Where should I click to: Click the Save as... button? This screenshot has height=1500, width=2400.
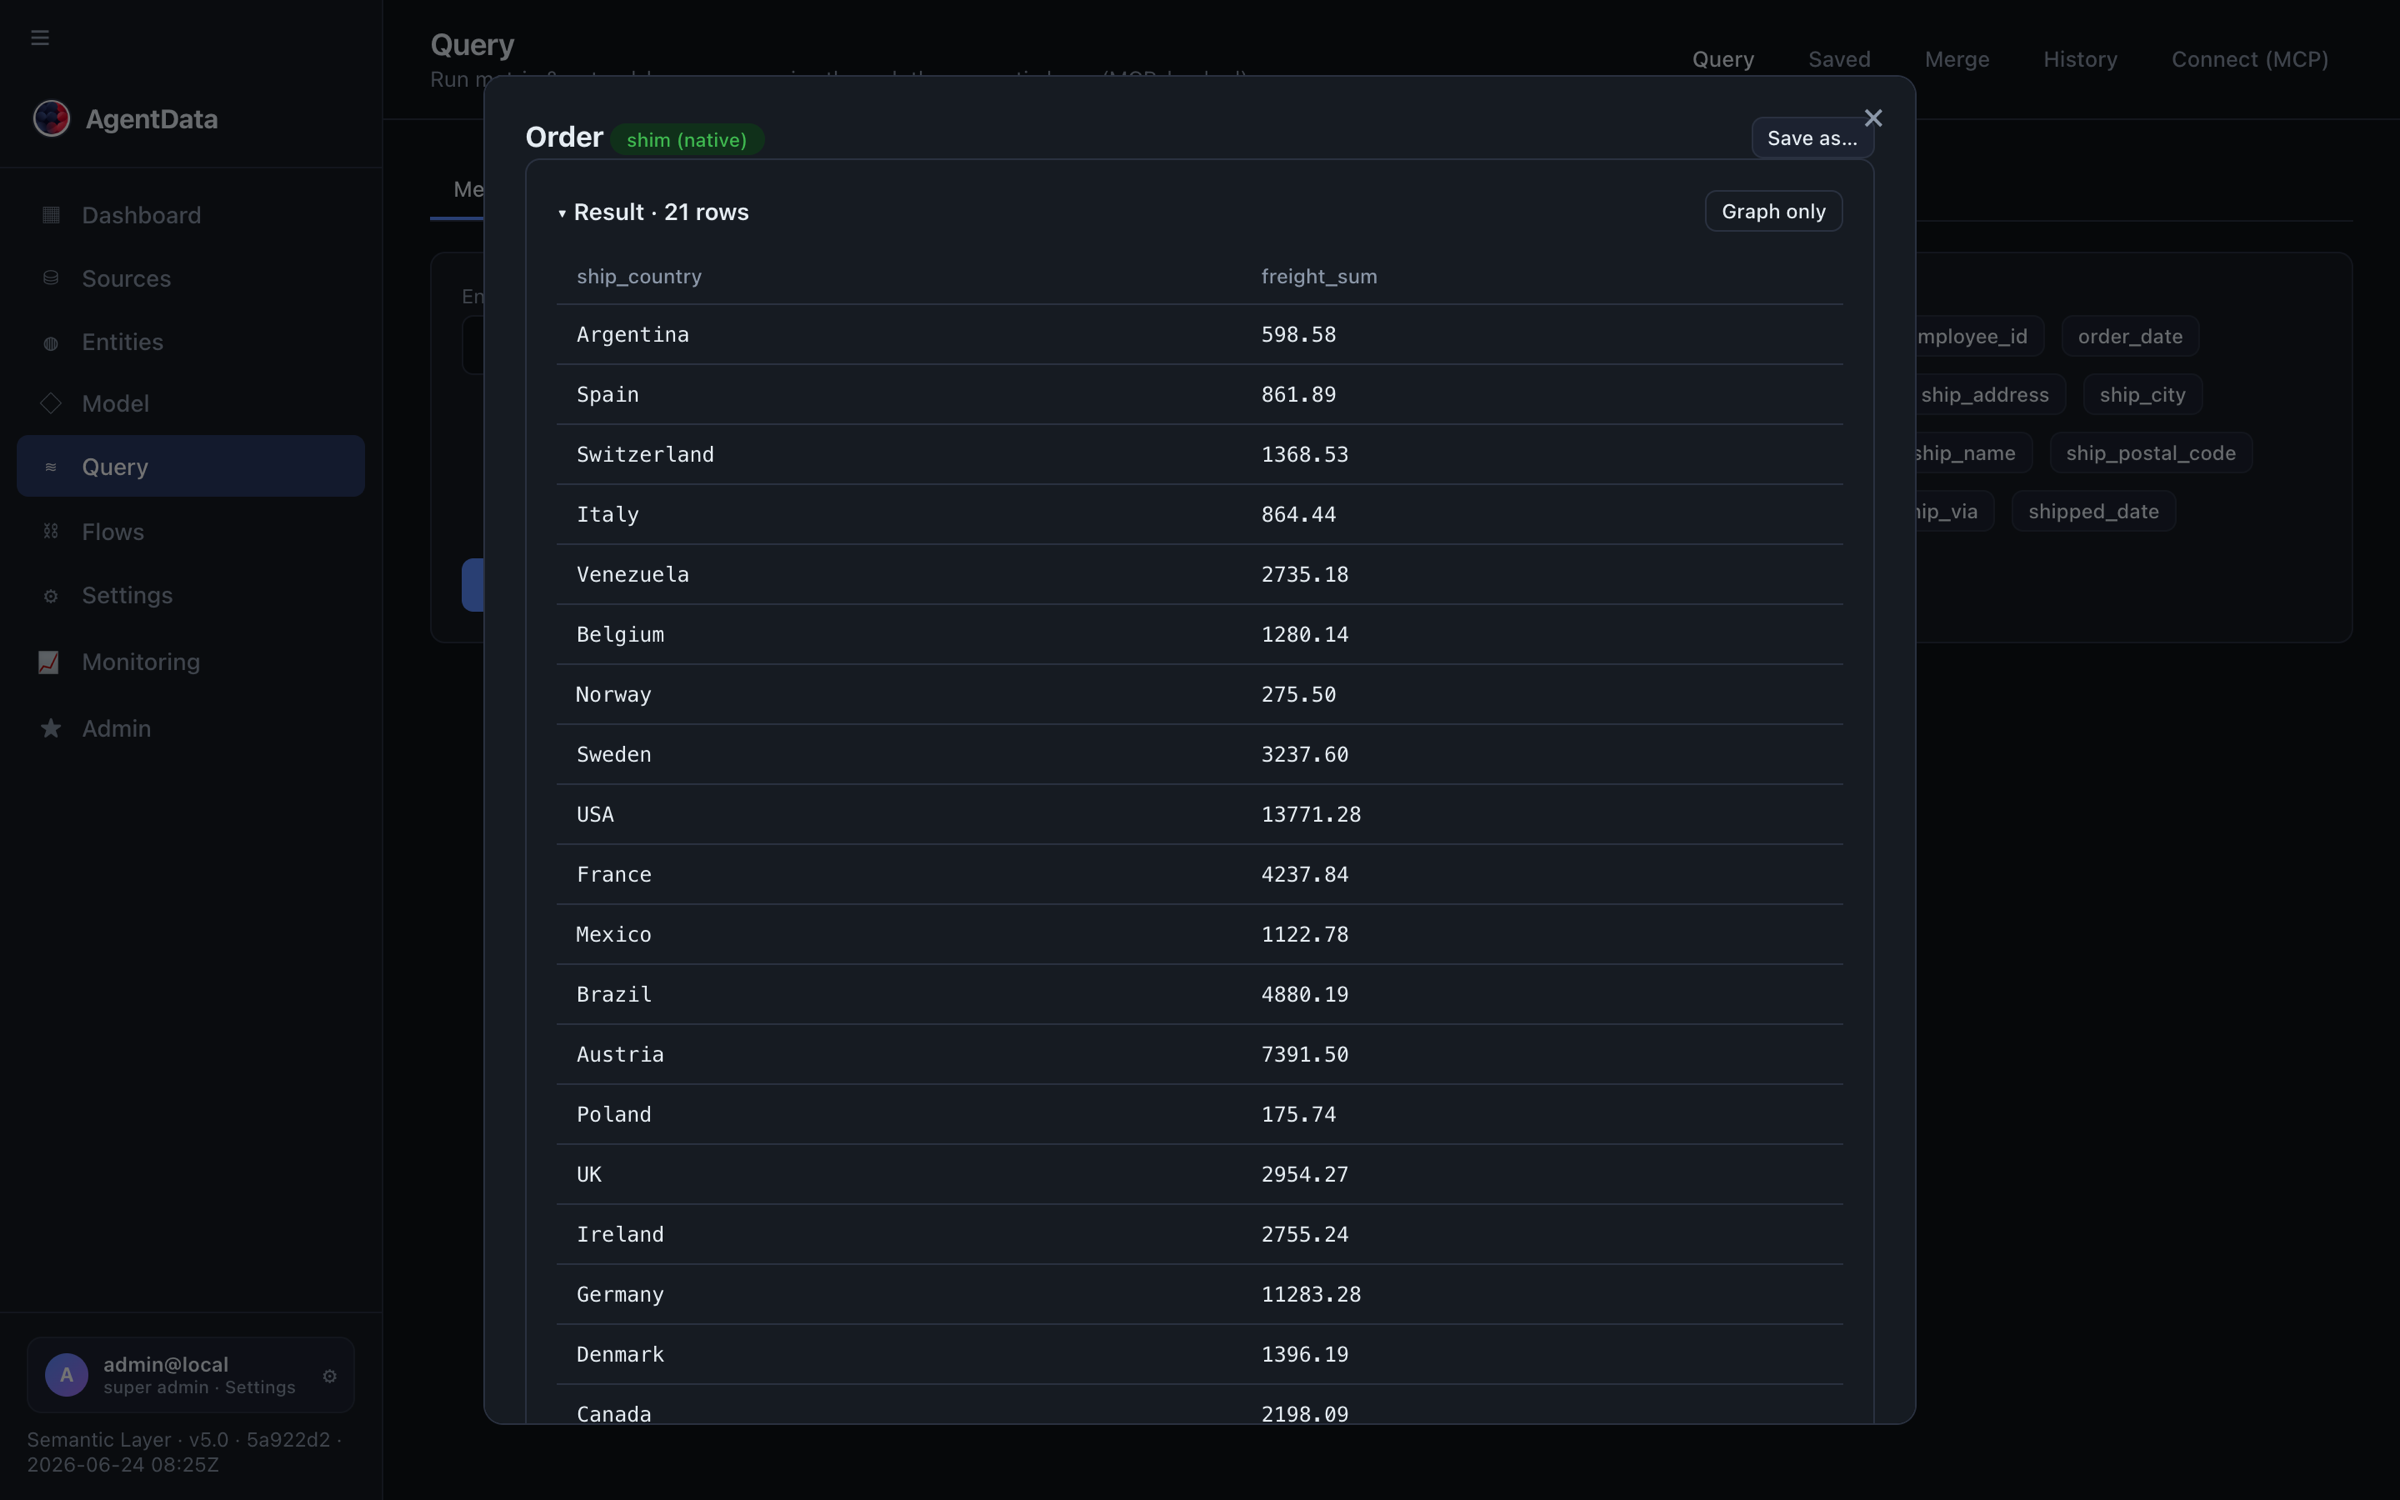point(1811,138)
